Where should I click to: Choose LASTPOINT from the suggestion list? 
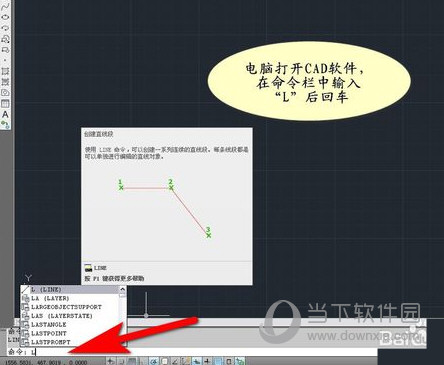point(70,333)
